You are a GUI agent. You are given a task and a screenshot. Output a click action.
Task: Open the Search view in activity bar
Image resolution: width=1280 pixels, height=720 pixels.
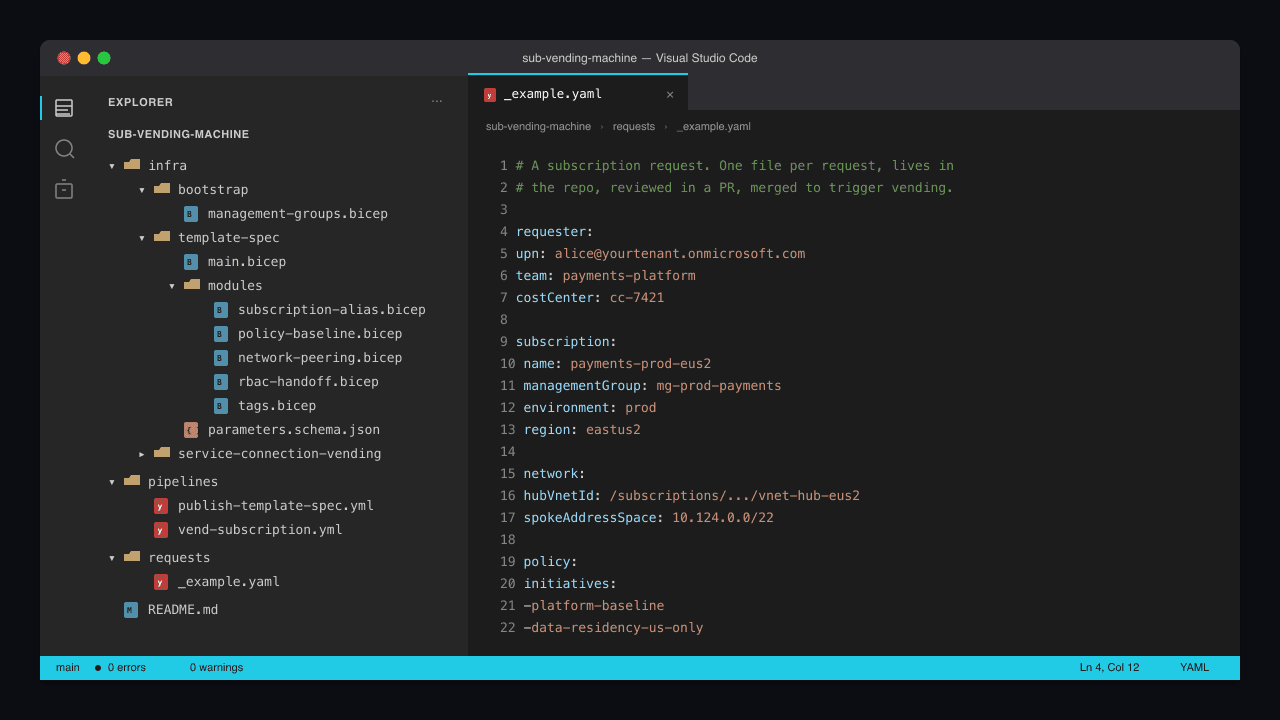(64, 149)
